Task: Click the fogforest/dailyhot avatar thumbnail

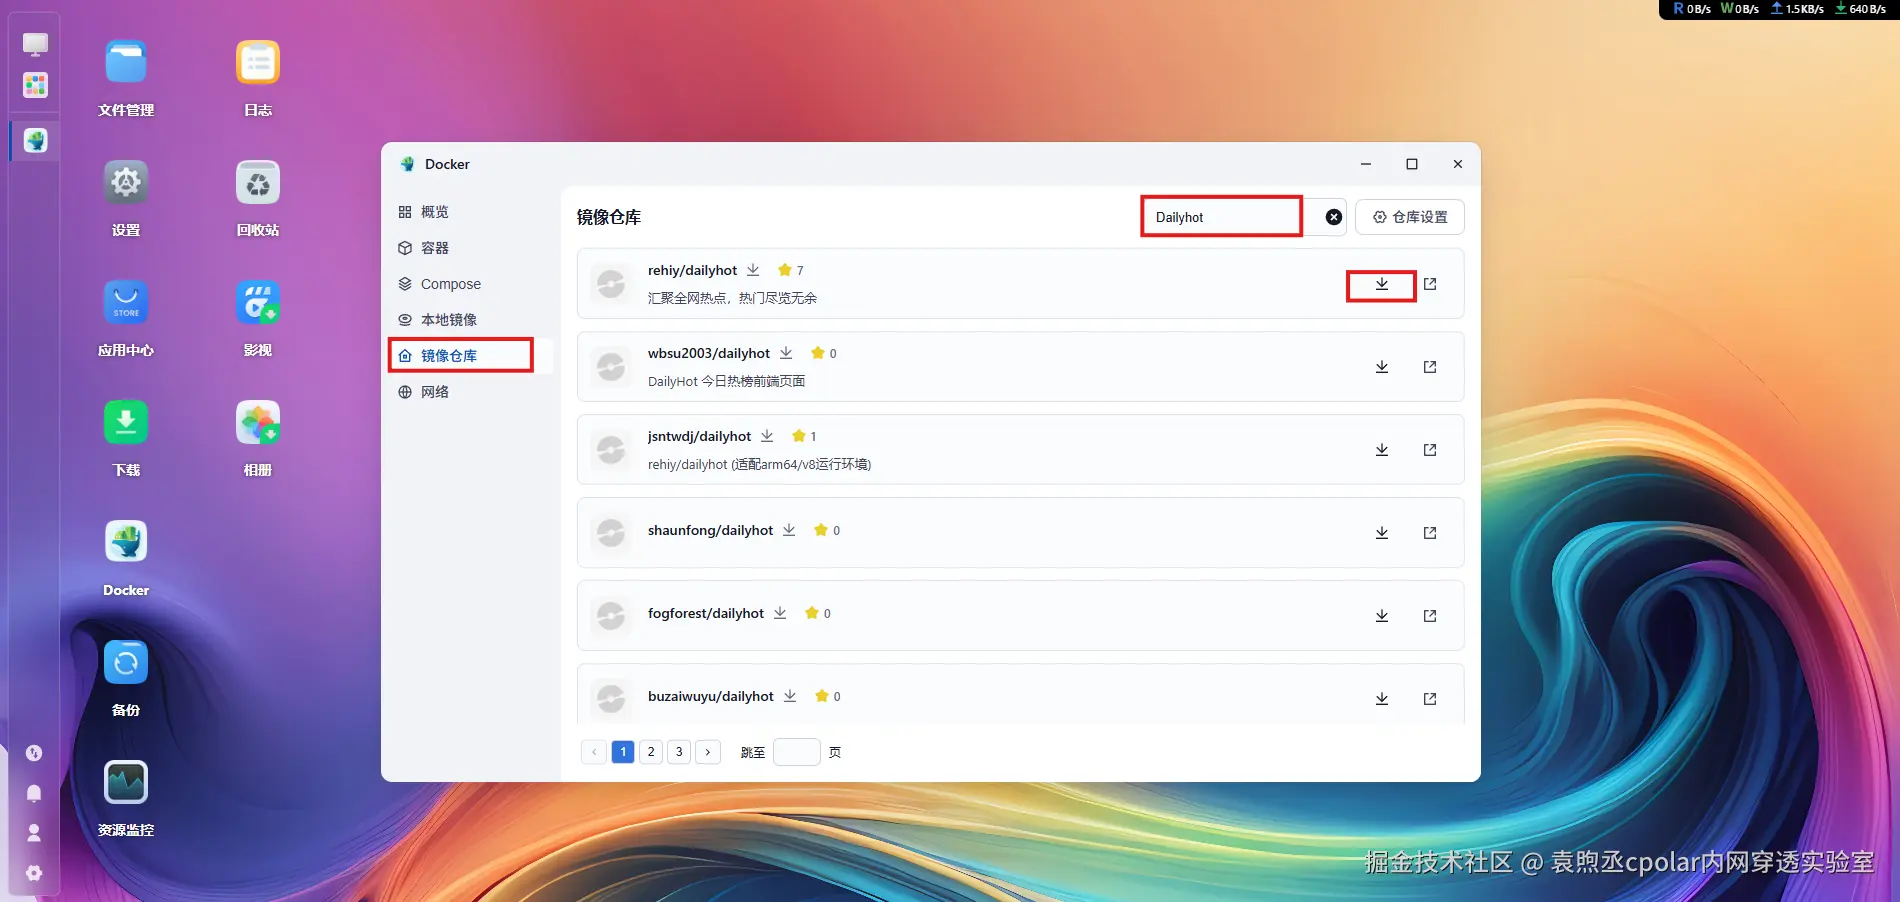Action: coord(611,616)
